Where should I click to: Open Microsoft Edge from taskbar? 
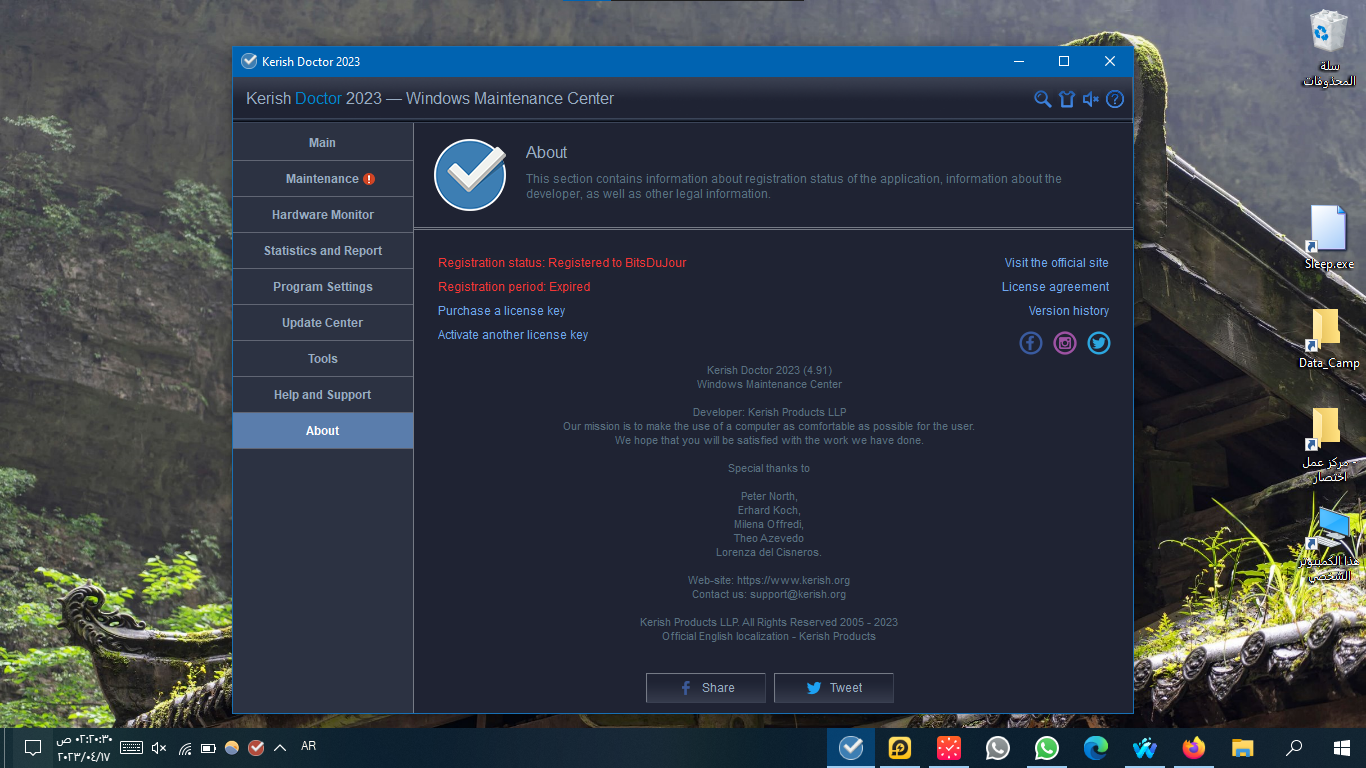[1096, 748]
